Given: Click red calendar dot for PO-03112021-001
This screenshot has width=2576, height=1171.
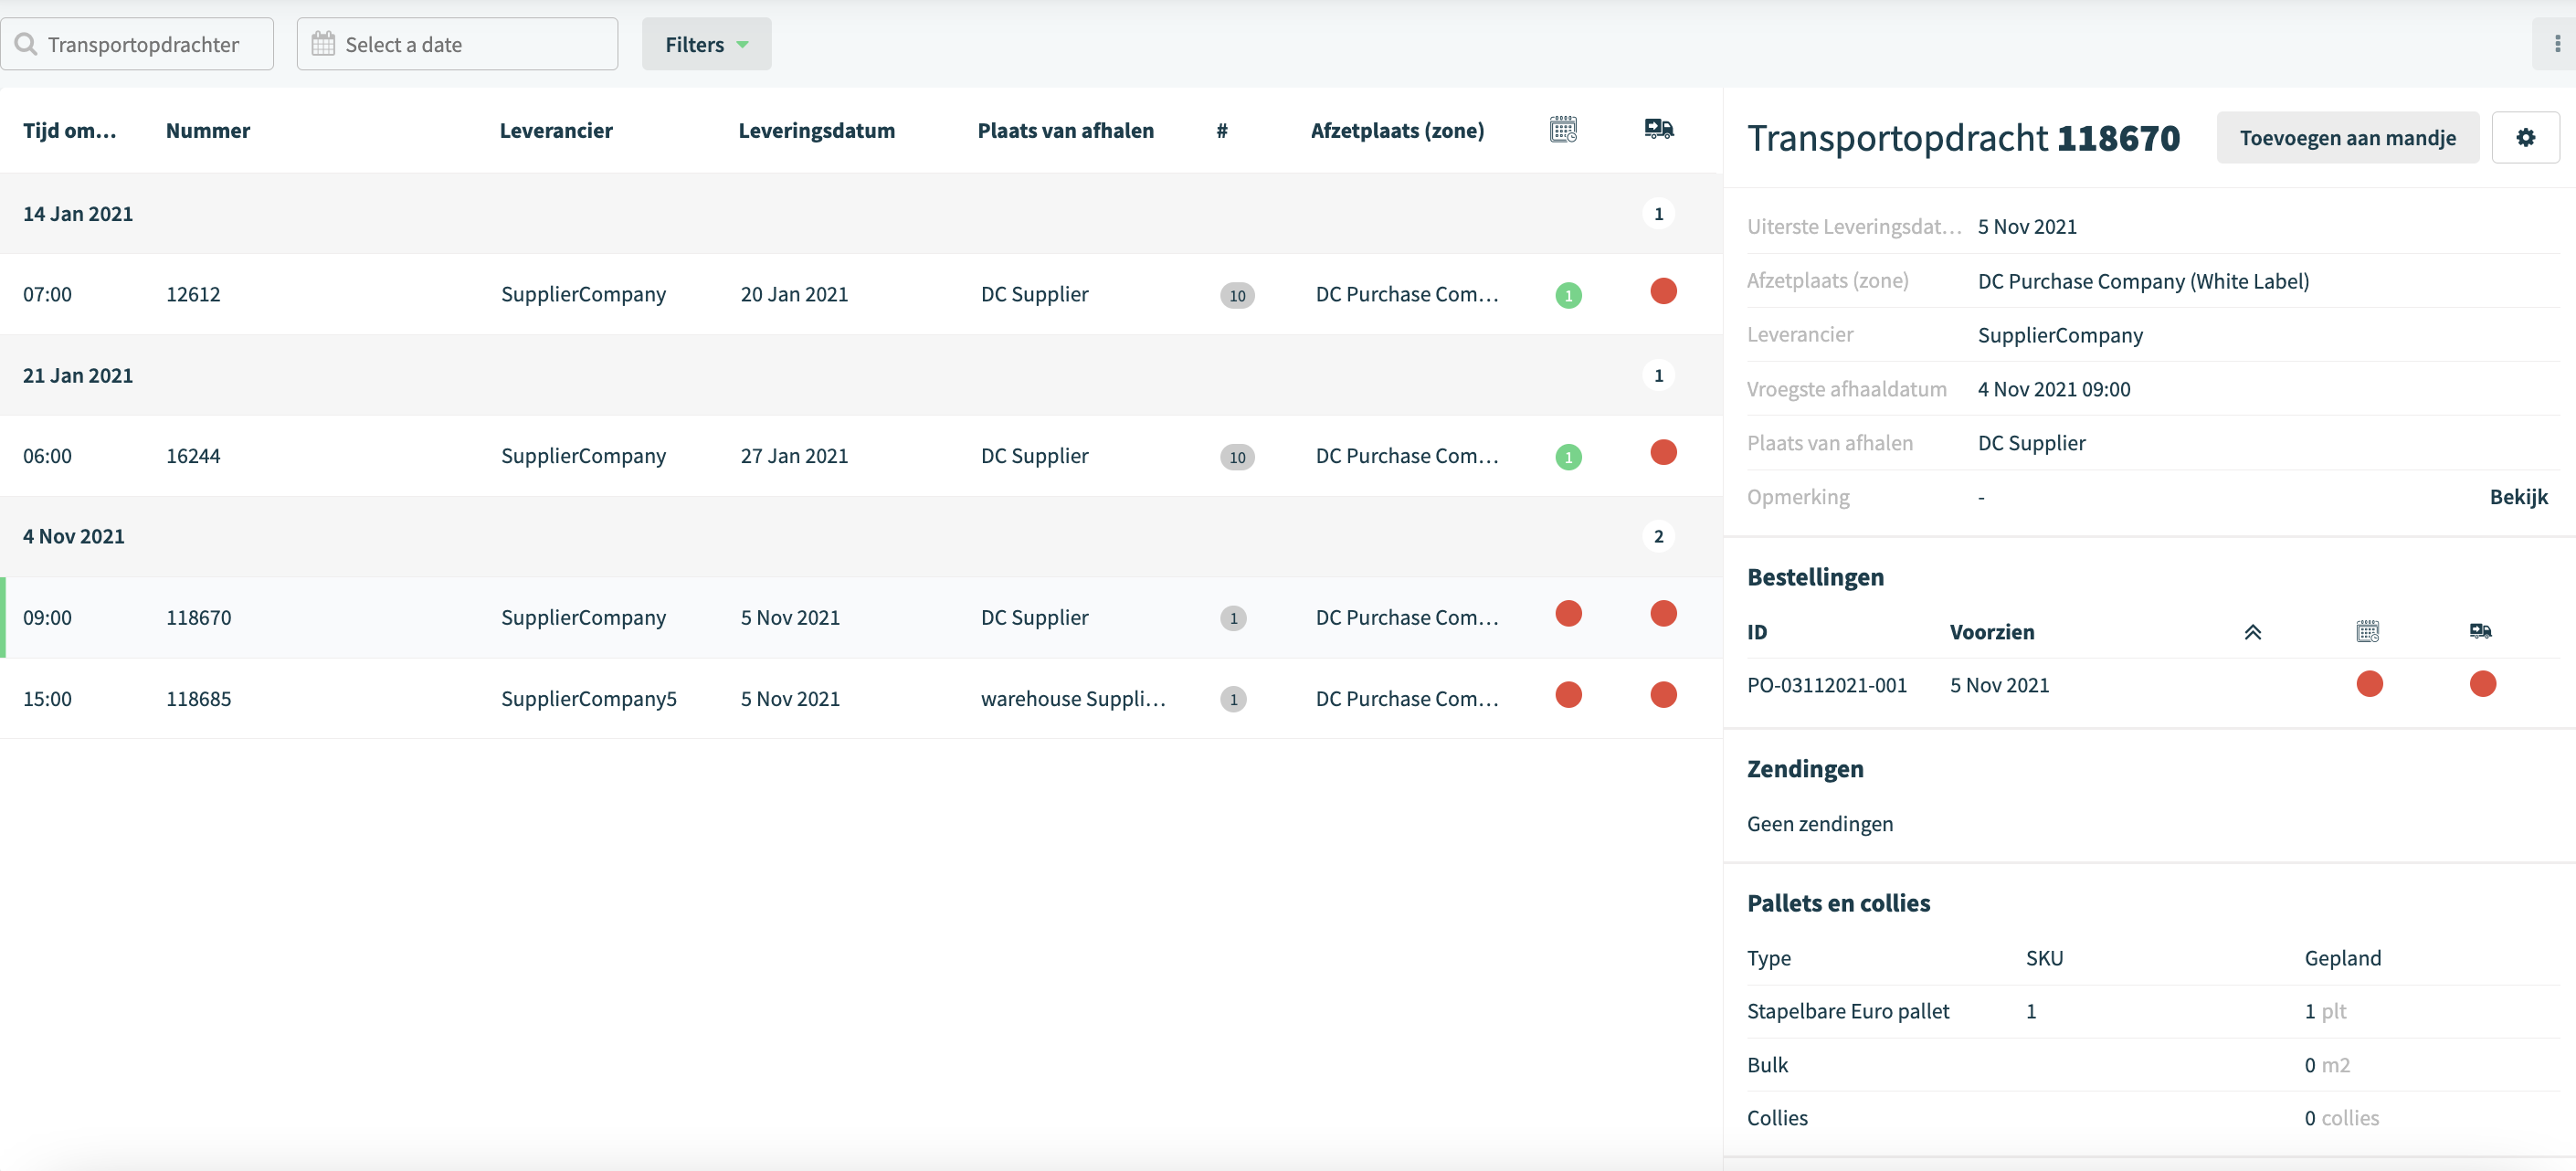Looking at the screenshot, I should (2369, 684).
